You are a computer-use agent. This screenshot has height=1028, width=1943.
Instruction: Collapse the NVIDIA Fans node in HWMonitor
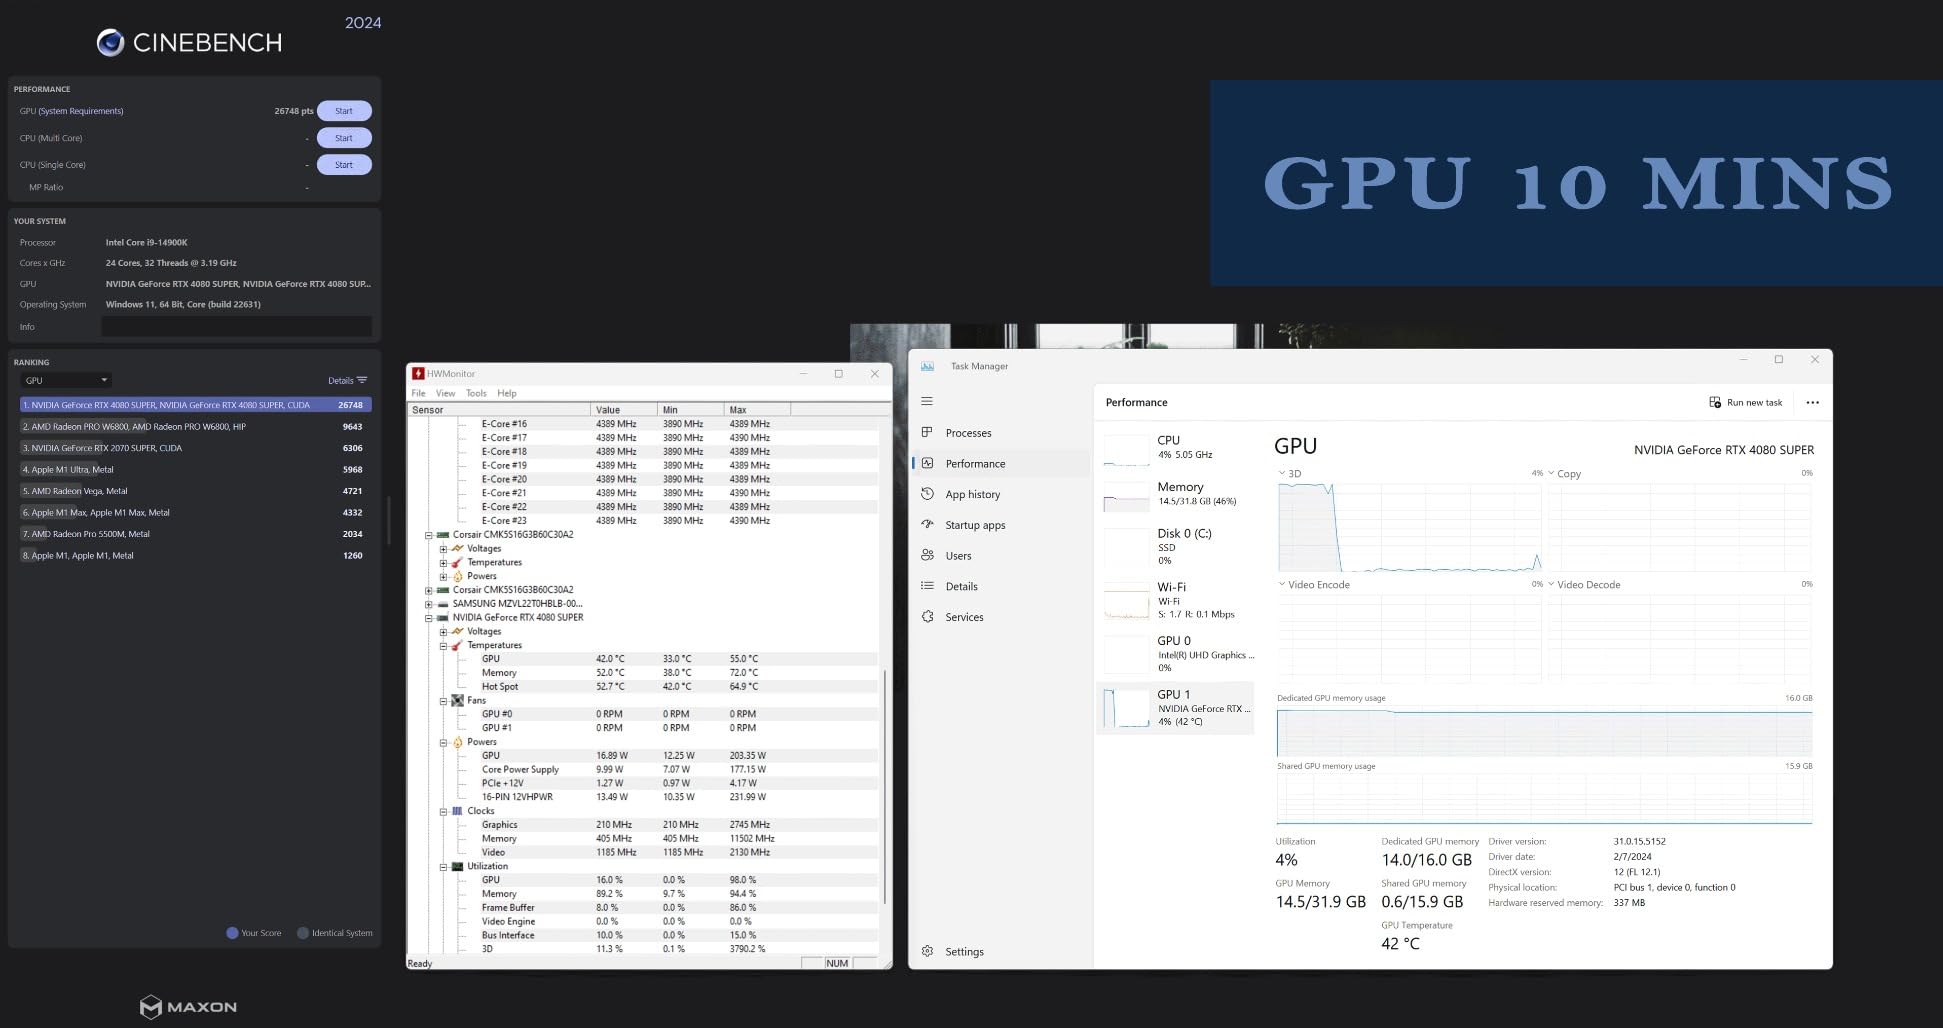coord(443,701)
